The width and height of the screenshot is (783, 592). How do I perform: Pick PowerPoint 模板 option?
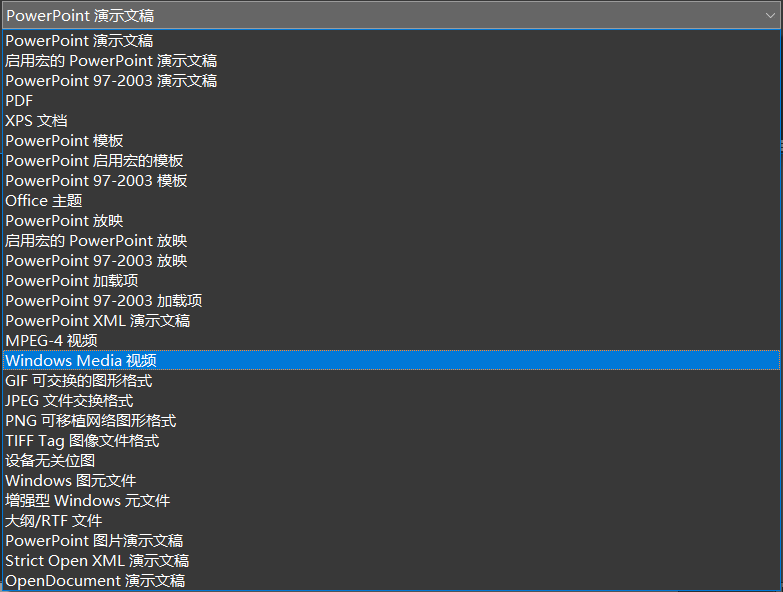pos(391,141)
